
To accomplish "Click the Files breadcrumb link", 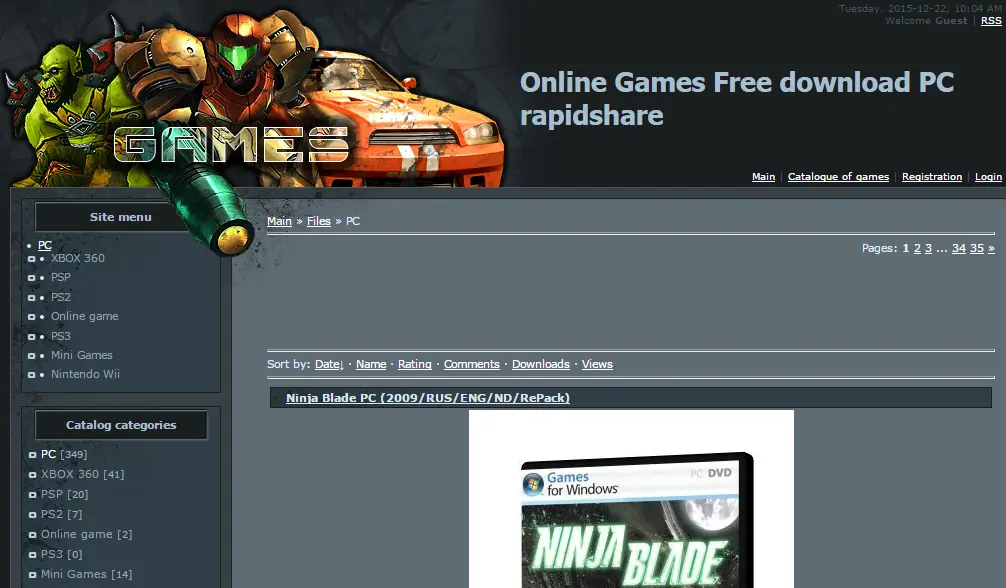I will coord(318,221).
